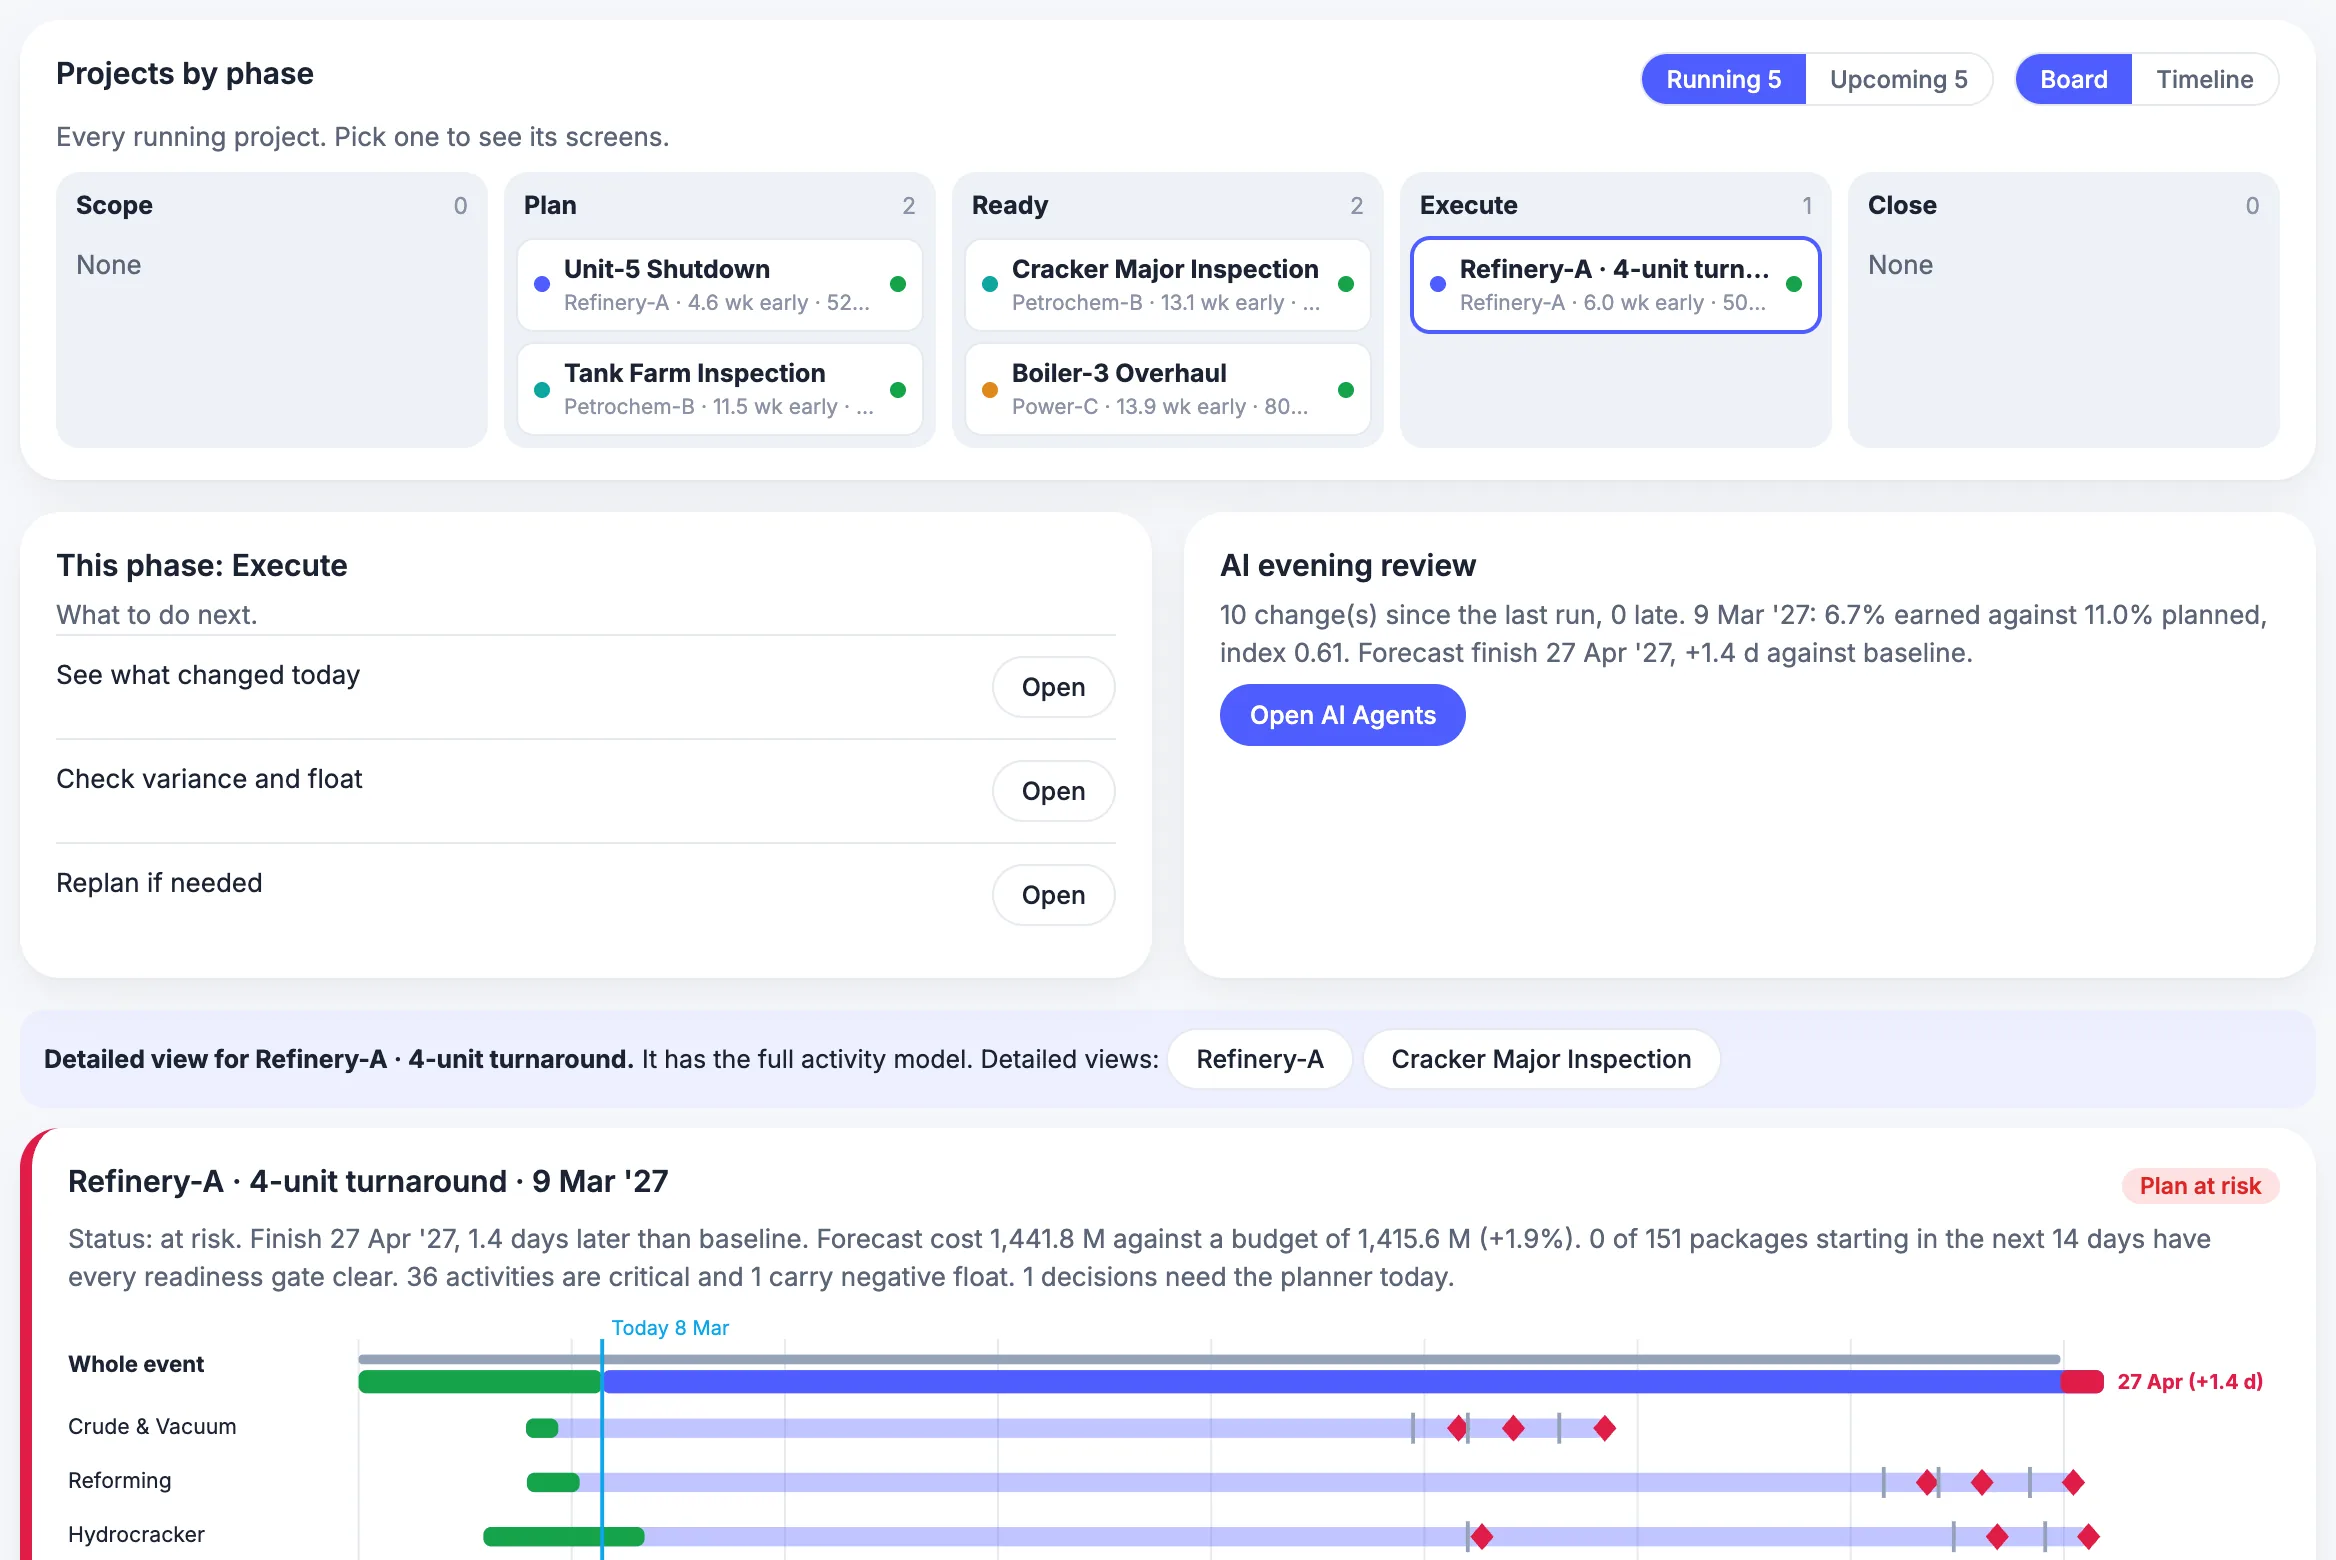Click the Close column header

1902,206
